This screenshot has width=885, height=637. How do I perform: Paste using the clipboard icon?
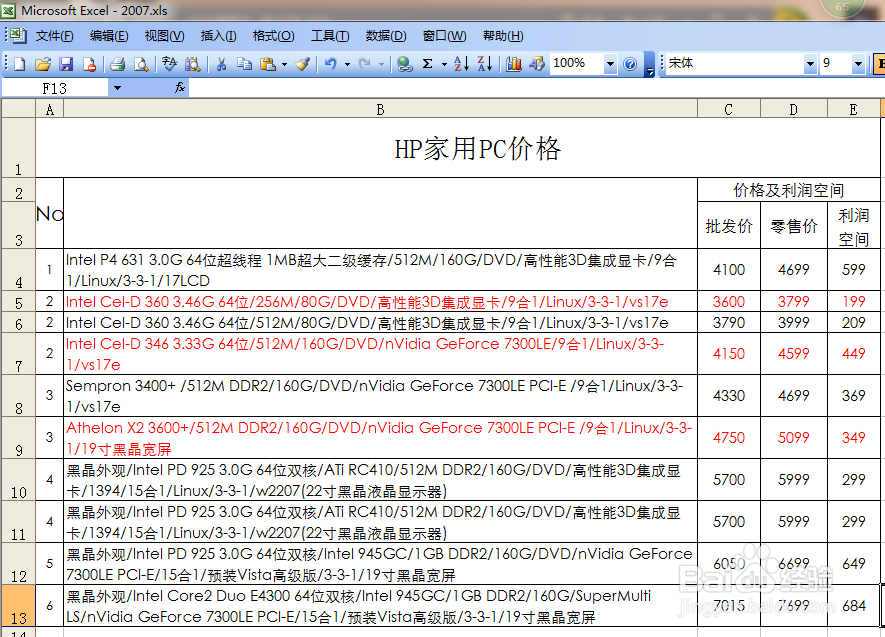pos(268,64)
